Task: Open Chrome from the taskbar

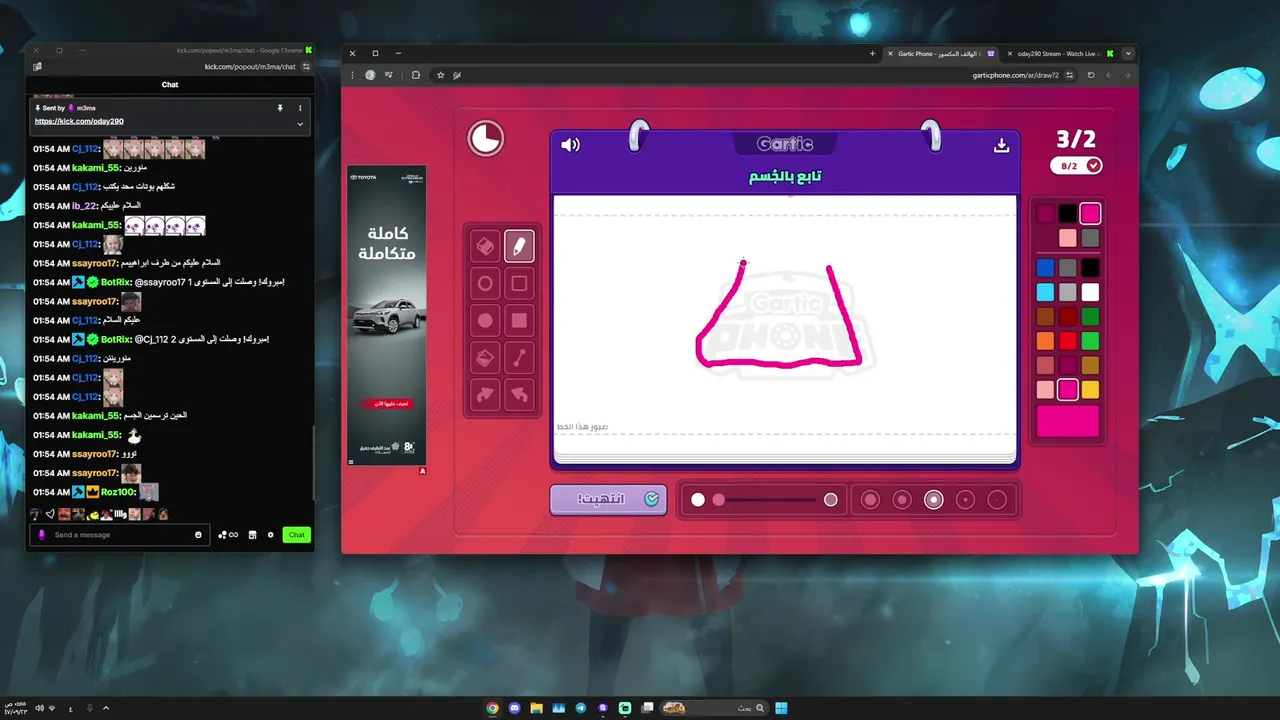Action: [492, 708]
